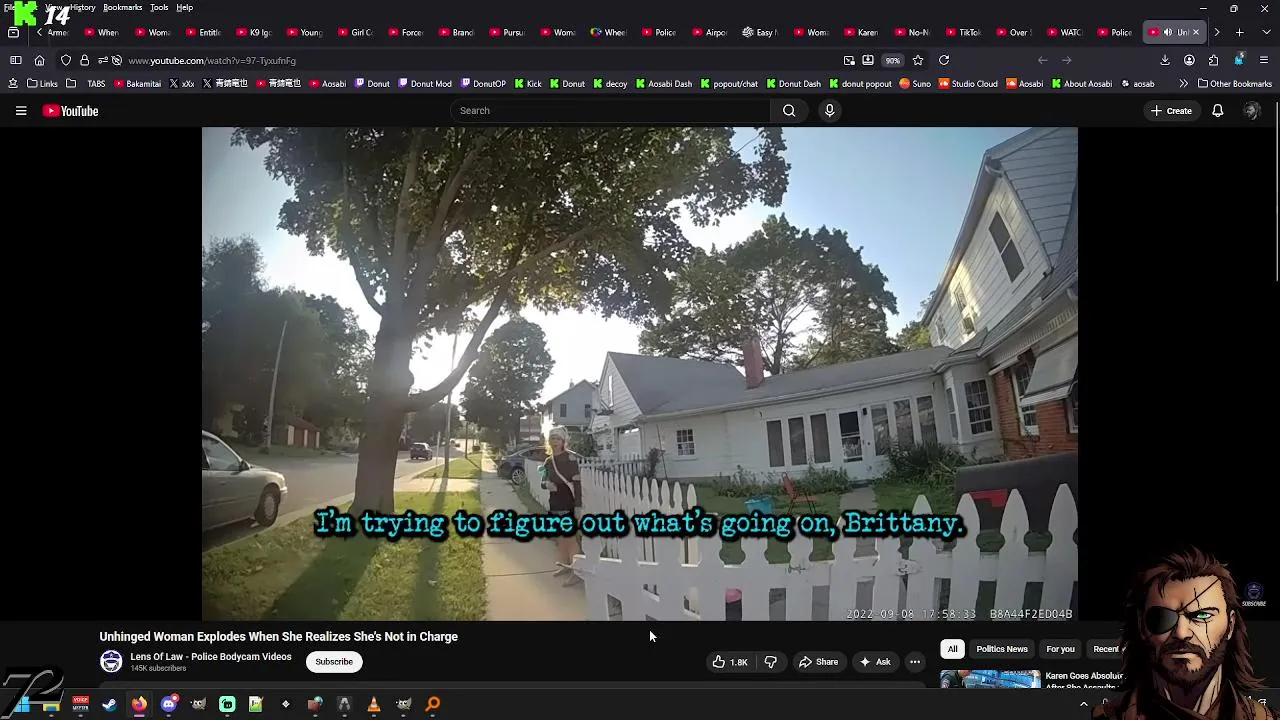Open the browser application hamburger menu
The width and height of the screenshot is (1280, 720).
point(1264,60)
